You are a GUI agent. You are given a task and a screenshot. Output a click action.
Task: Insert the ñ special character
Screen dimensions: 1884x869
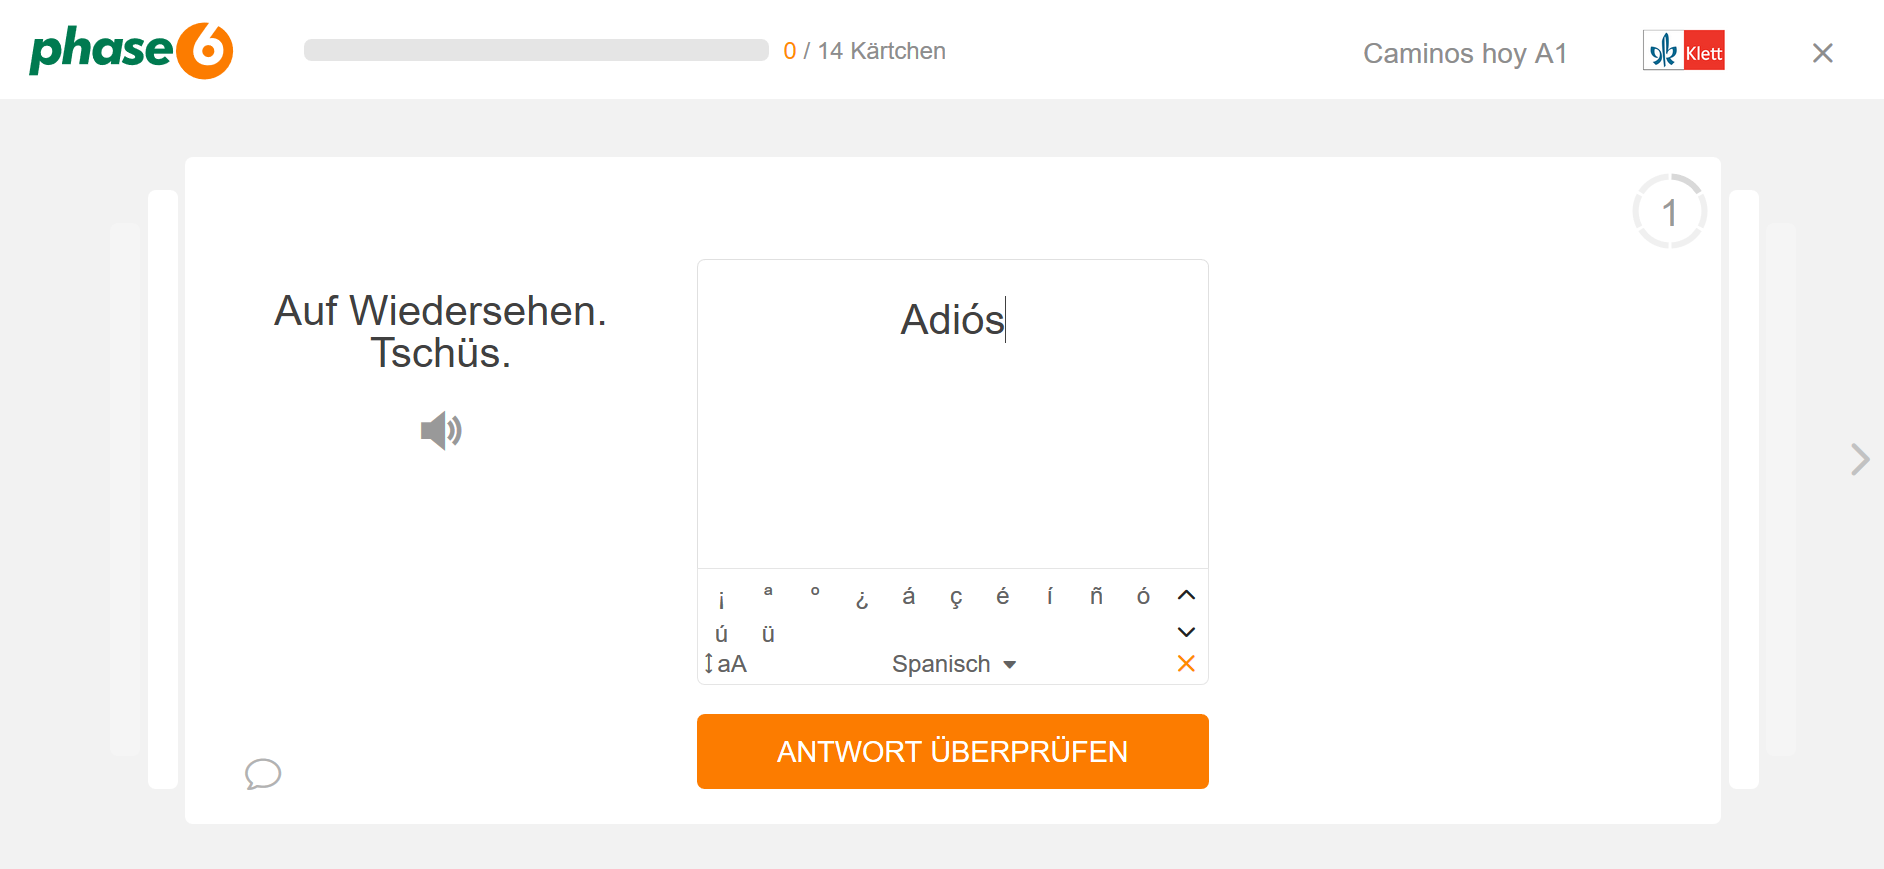click(x=1096, y=596)
